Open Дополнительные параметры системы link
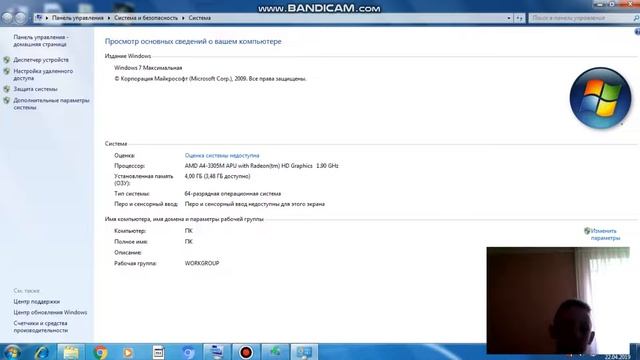640x360 pixels. (x=51, y=104)
